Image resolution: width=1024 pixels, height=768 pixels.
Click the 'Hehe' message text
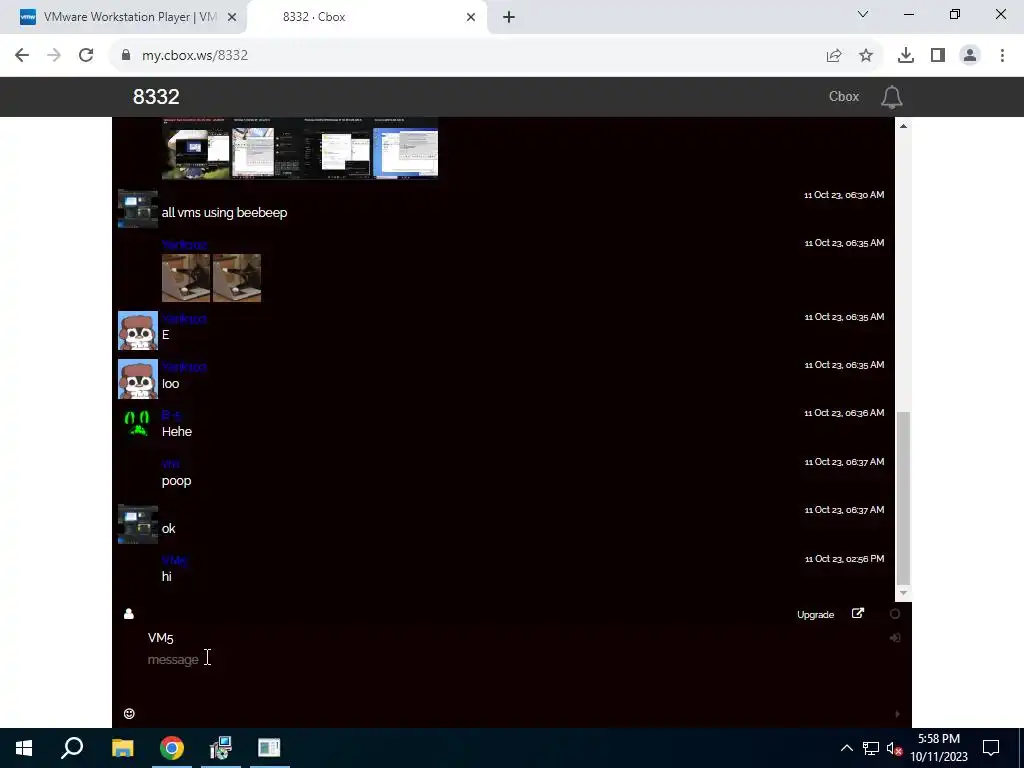tap(177, 432)
